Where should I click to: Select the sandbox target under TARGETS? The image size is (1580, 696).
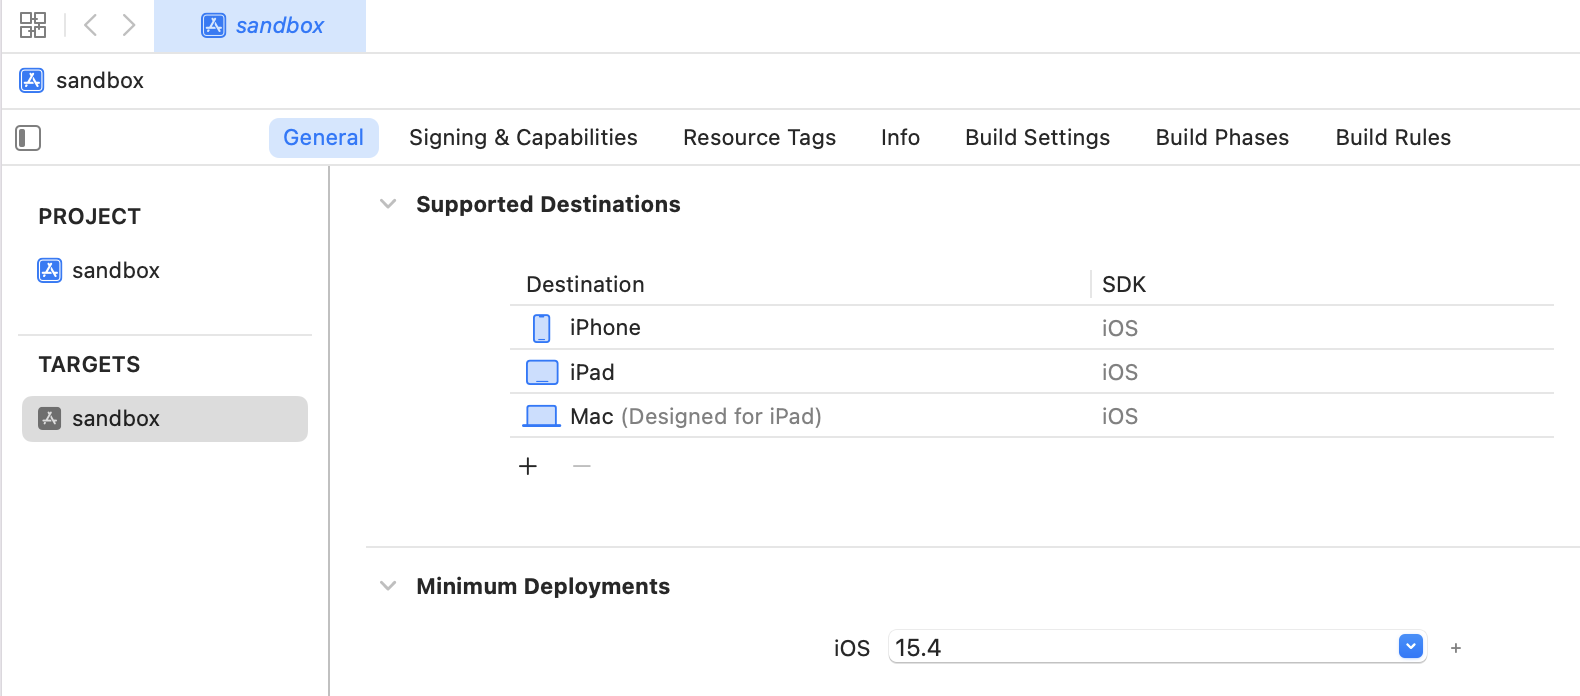(165, 419)
